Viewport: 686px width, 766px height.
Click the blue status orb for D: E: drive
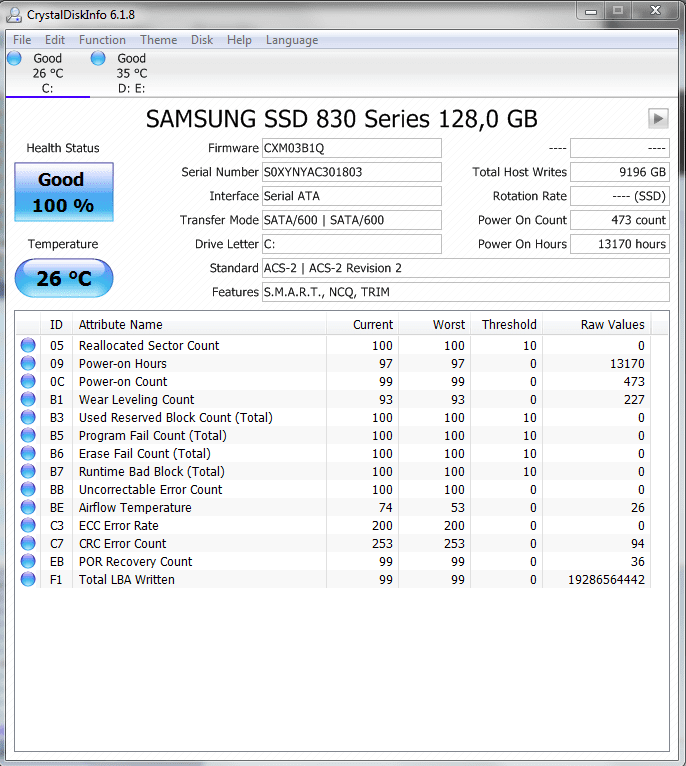(x=98, y=58)
